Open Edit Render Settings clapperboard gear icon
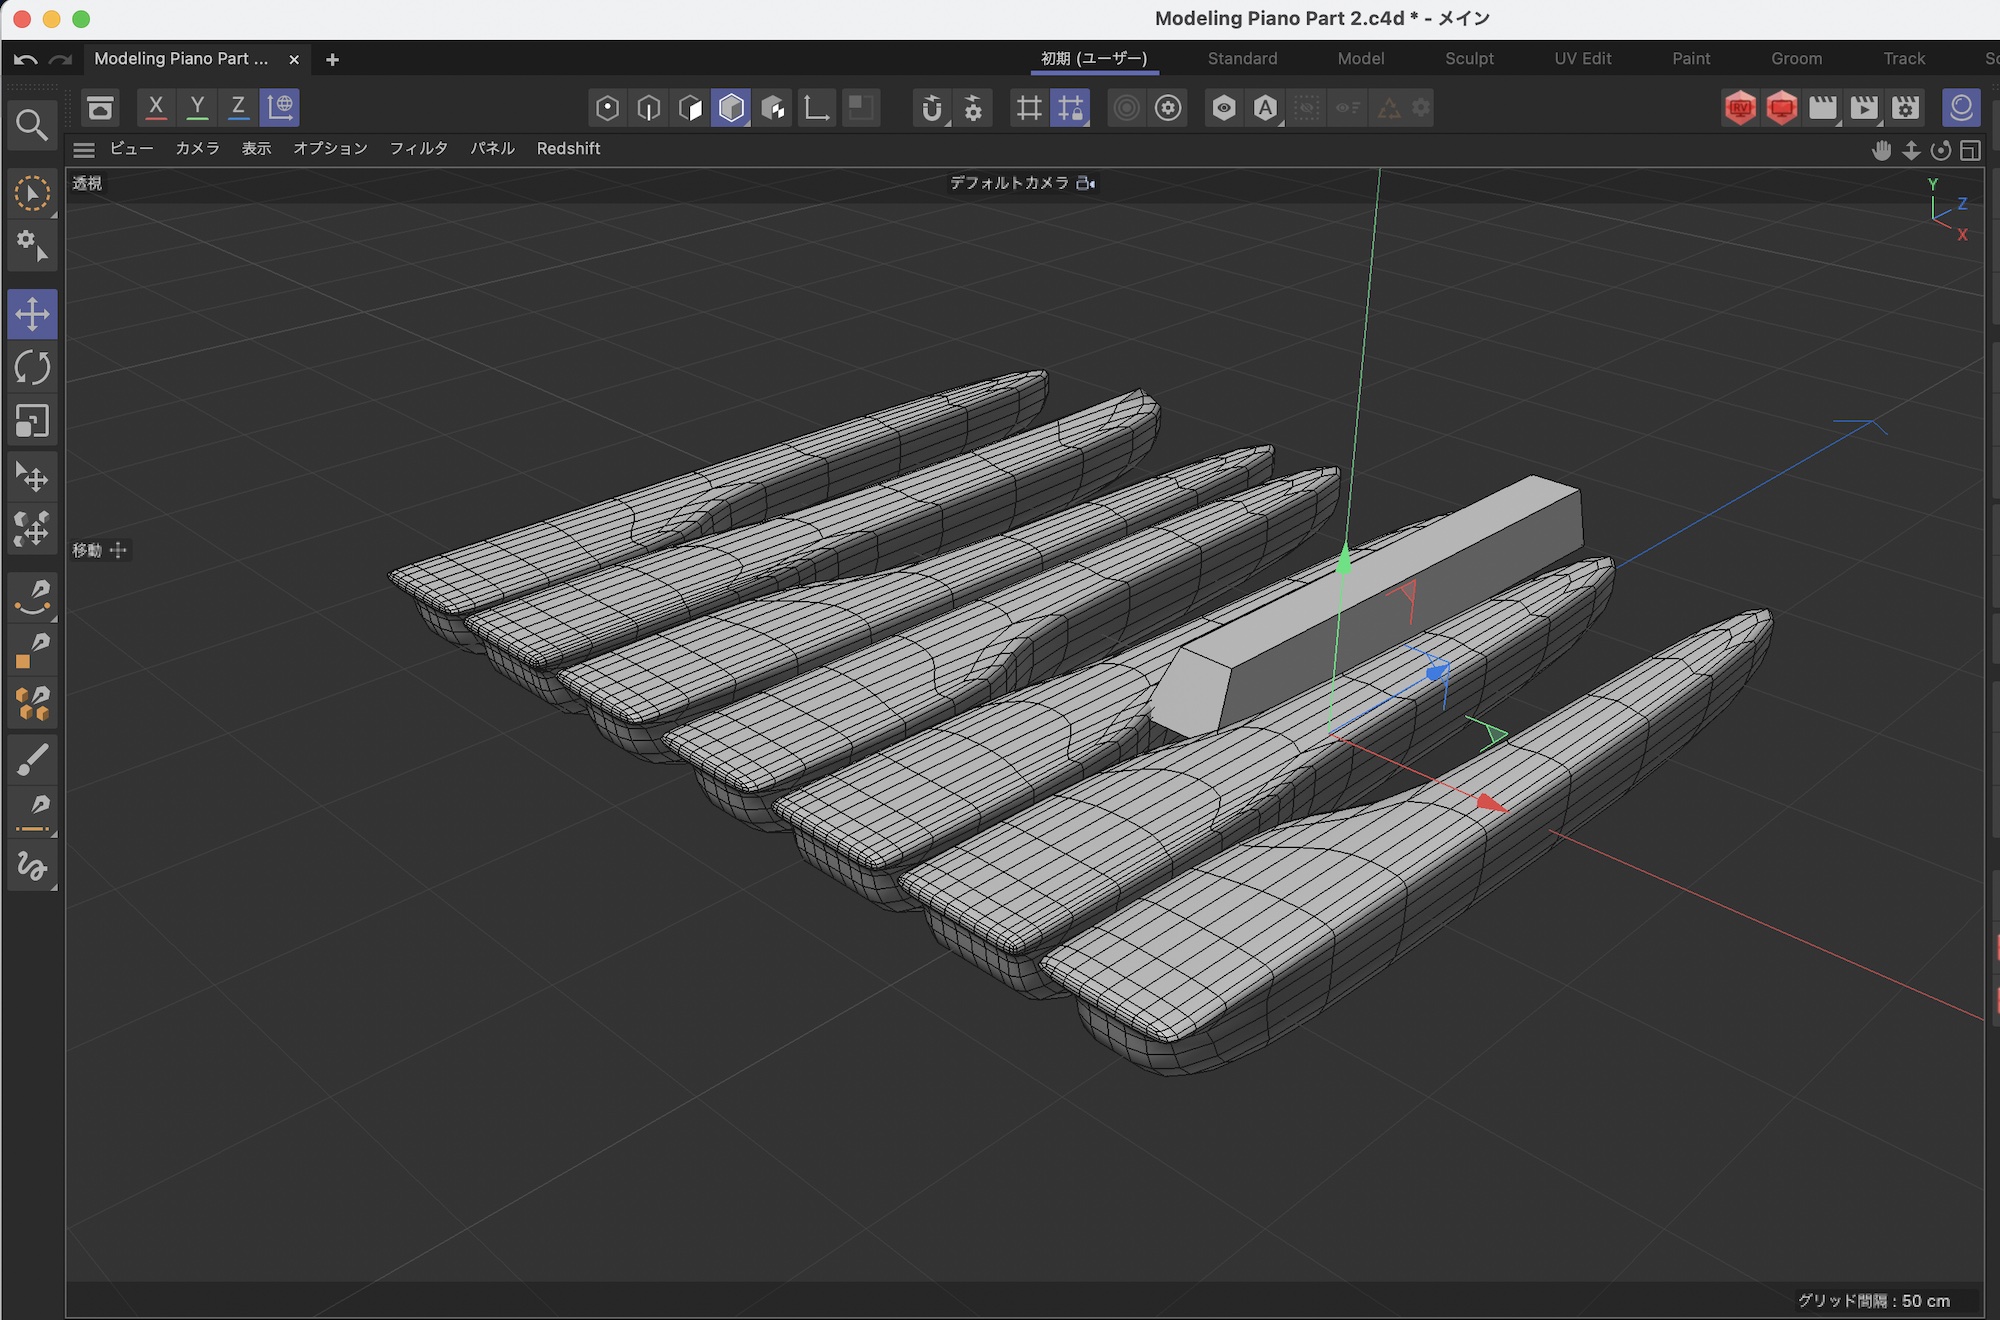Viewport: 2000px width, 1320px height. click(1906, 108)
